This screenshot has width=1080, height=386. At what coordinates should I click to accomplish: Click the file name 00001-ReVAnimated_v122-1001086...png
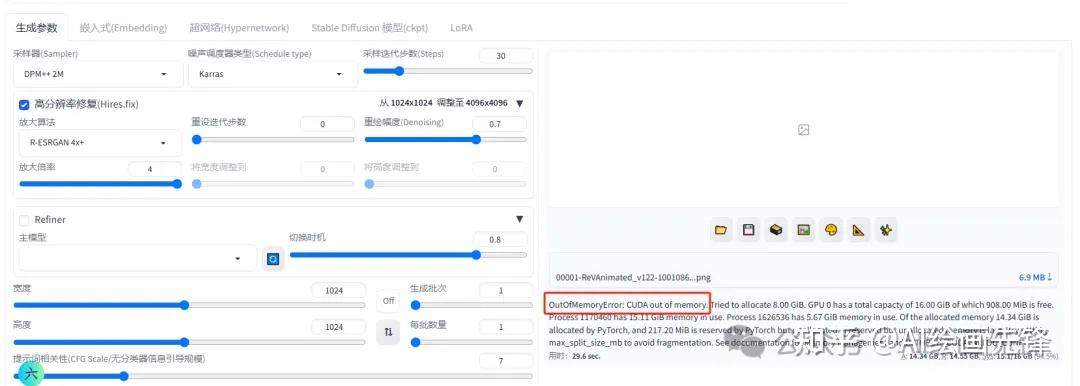pyautogui.click(x=633, y=277)
